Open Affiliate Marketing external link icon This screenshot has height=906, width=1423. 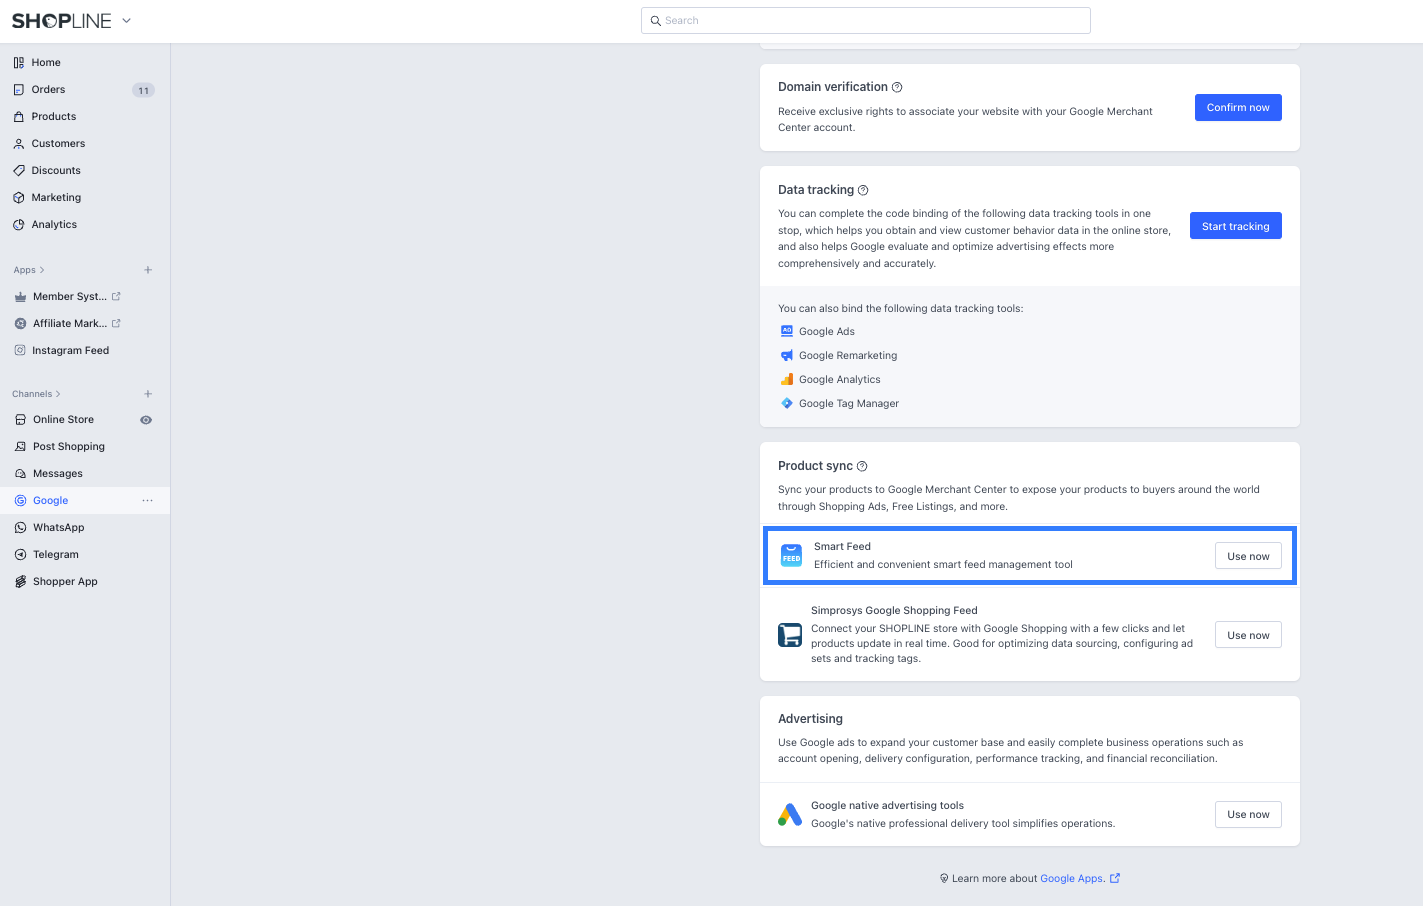(116, 323)
